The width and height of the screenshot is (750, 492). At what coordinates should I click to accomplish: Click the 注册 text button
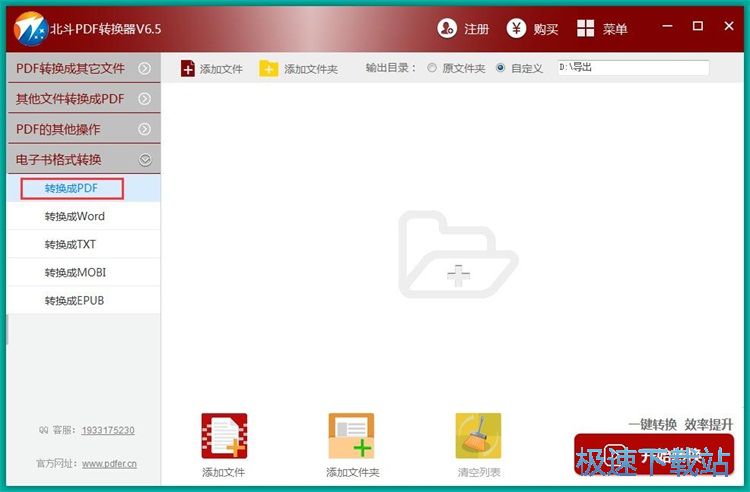click(476, 29)
